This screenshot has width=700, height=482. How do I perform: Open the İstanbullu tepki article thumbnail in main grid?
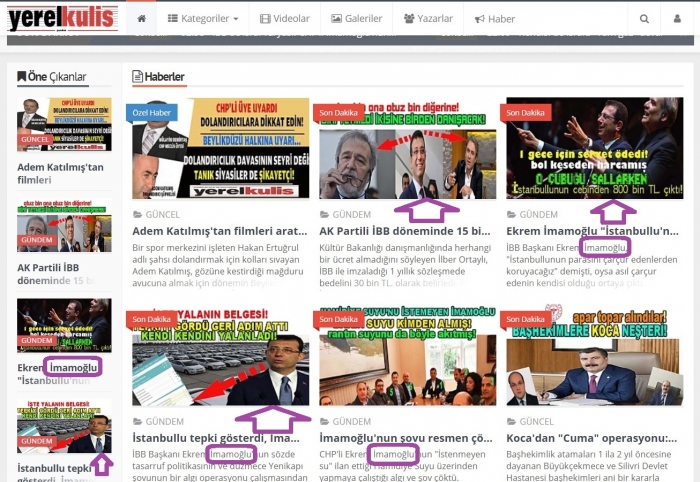pyautogui.click(x=220, y=357)
